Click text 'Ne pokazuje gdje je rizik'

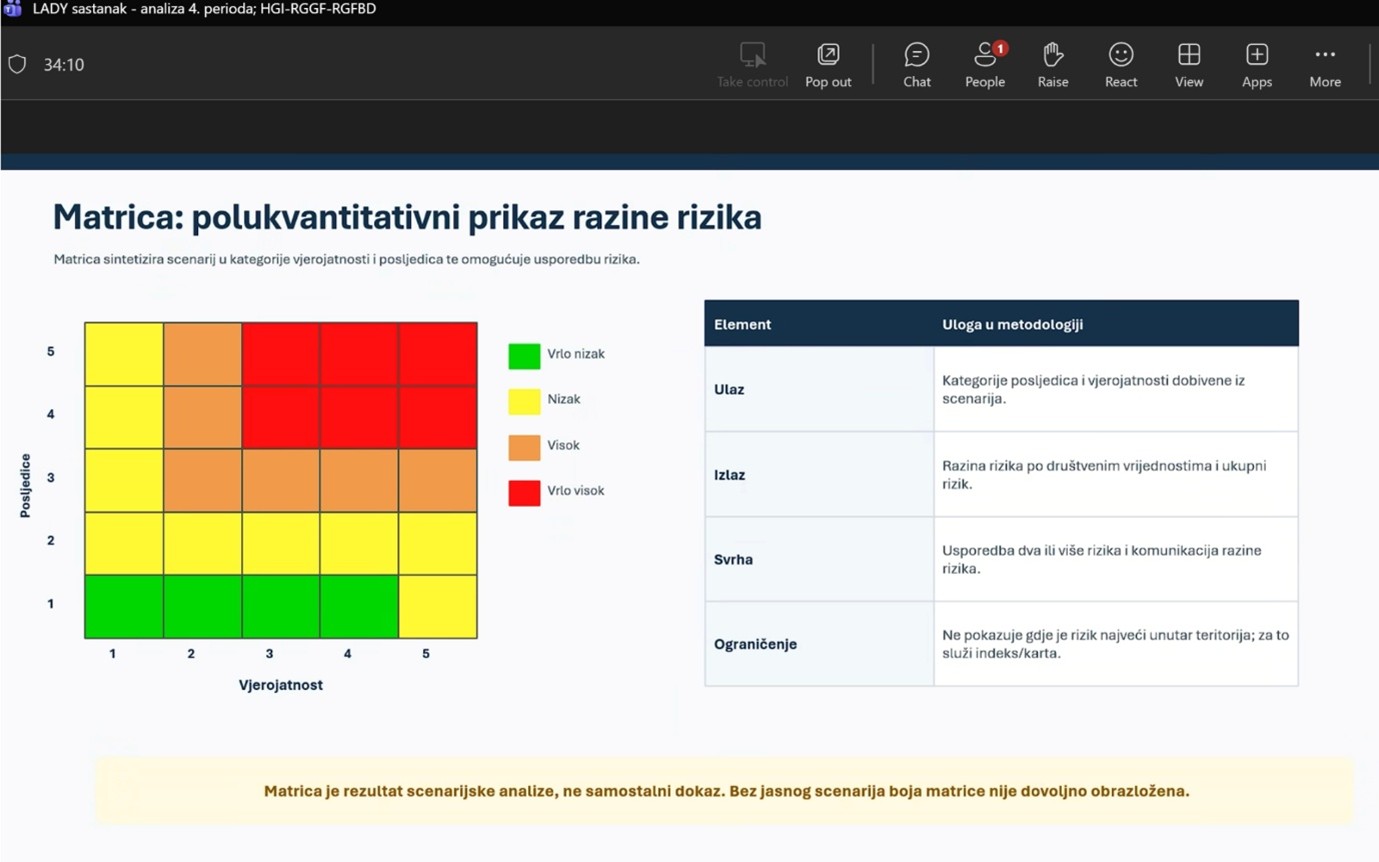[x=1017, y=636]
